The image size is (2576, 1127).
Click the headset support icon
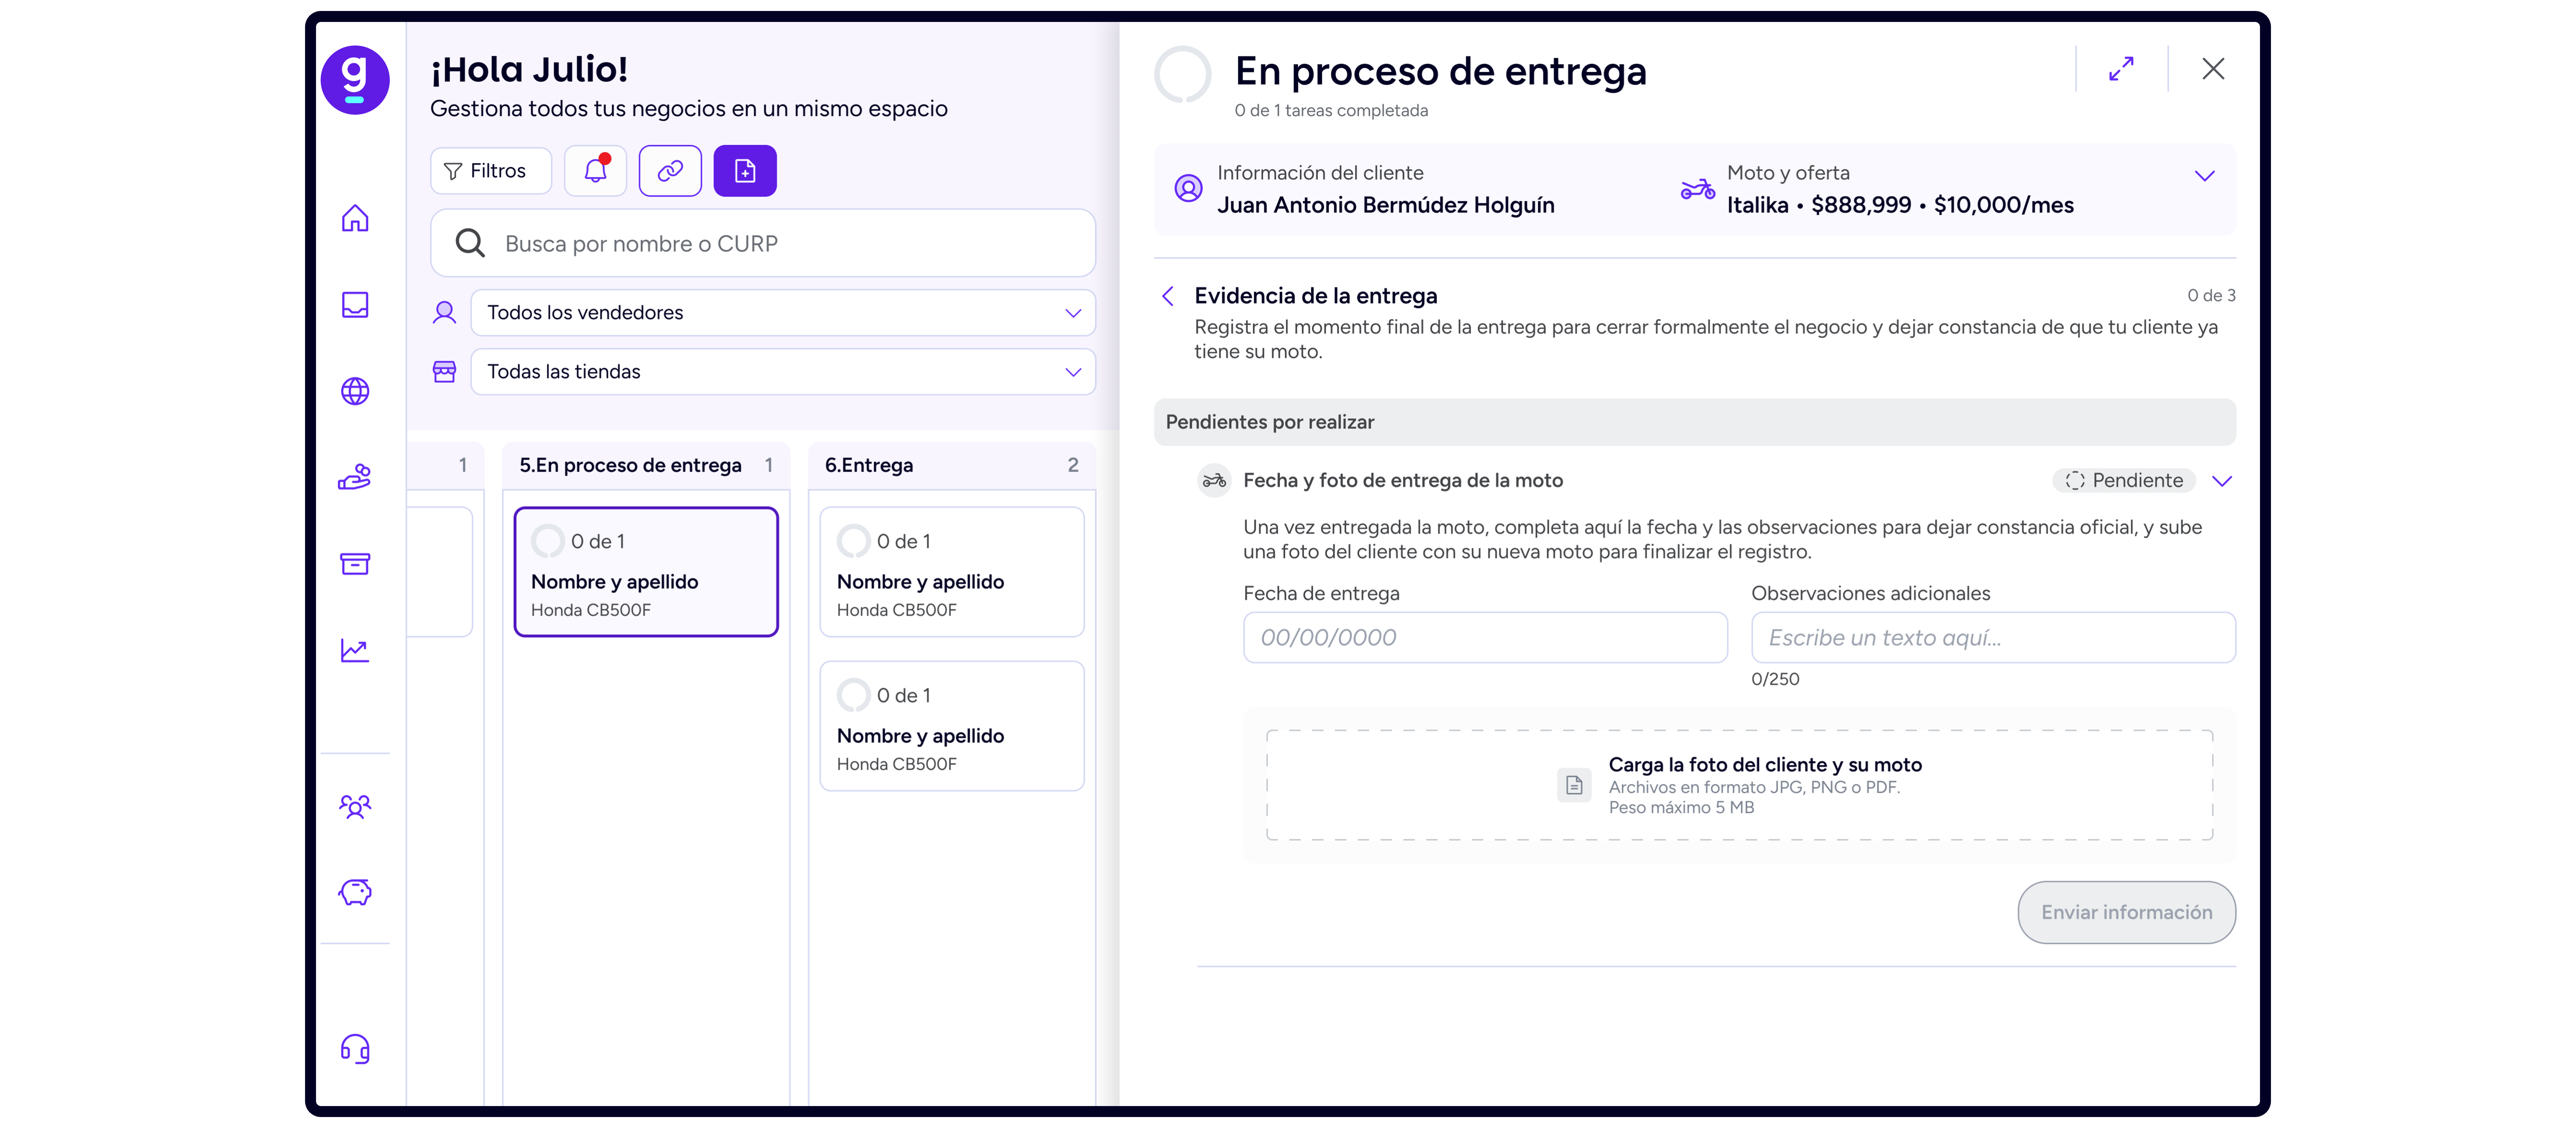pos(355,1048)
